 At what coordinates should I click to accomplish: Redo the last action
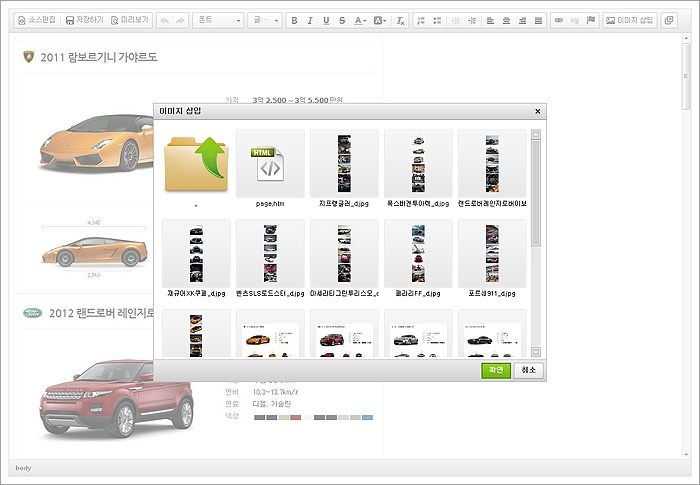pos(180,21)
